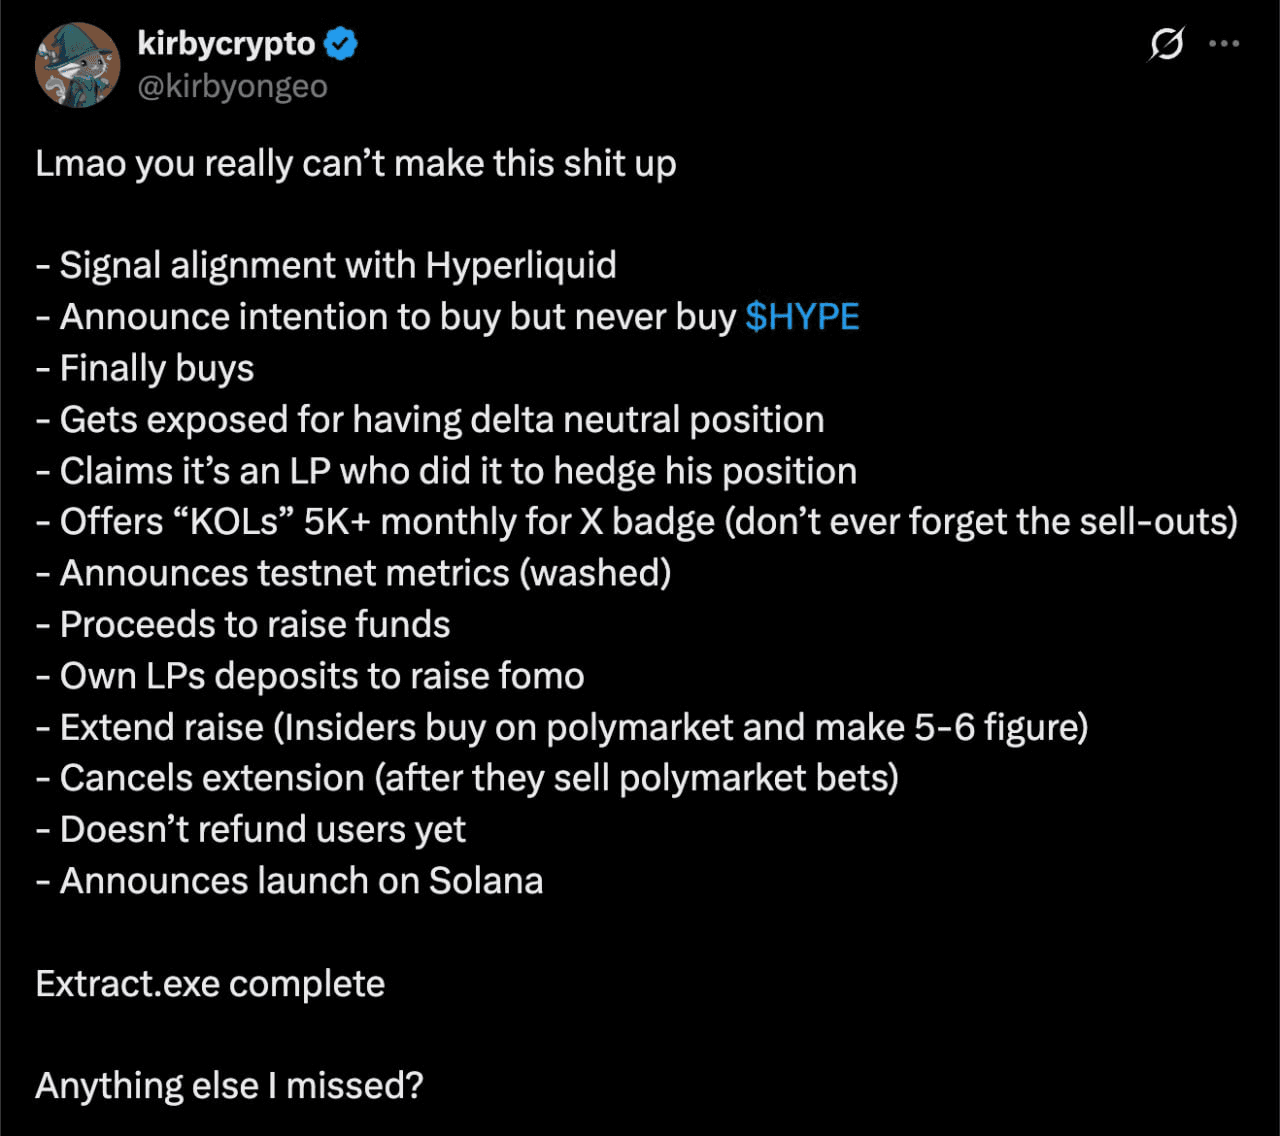Click the "Own LPs deposits" line
The width and height of the screenshot is (1280, 1136).
(310, 677)
